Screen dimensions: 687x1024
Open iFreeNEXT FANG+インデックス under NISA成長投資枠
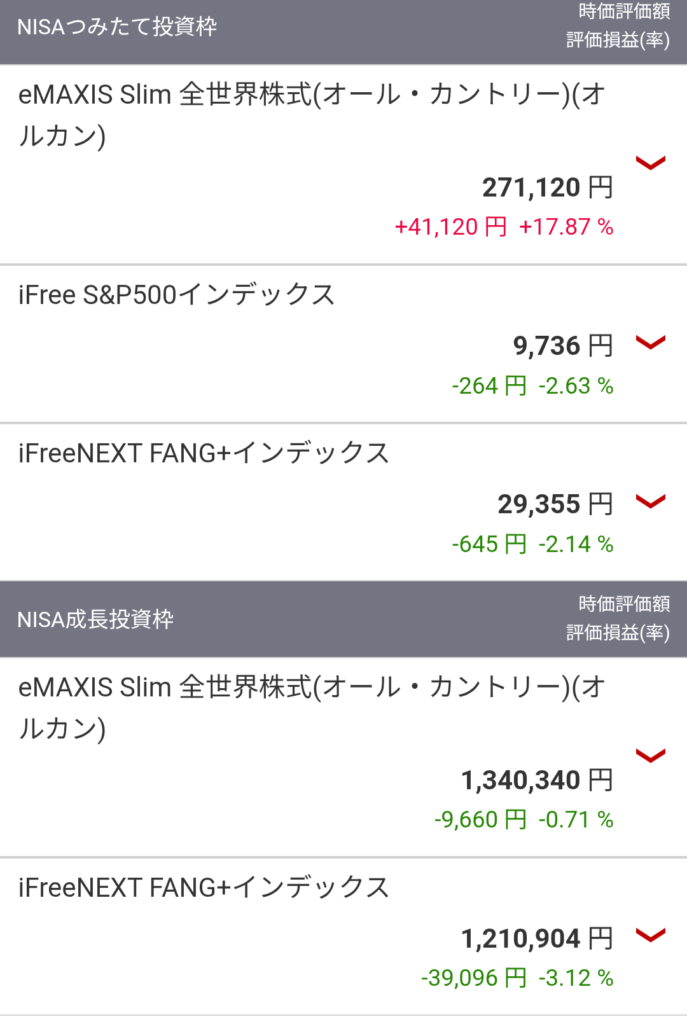pos(203,887)
